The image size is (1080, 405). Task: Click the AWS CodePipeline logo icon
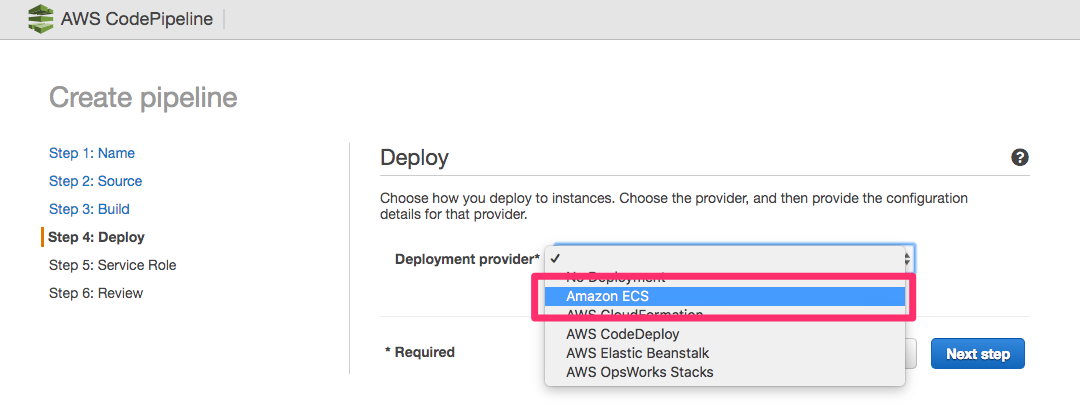(41, 19)
